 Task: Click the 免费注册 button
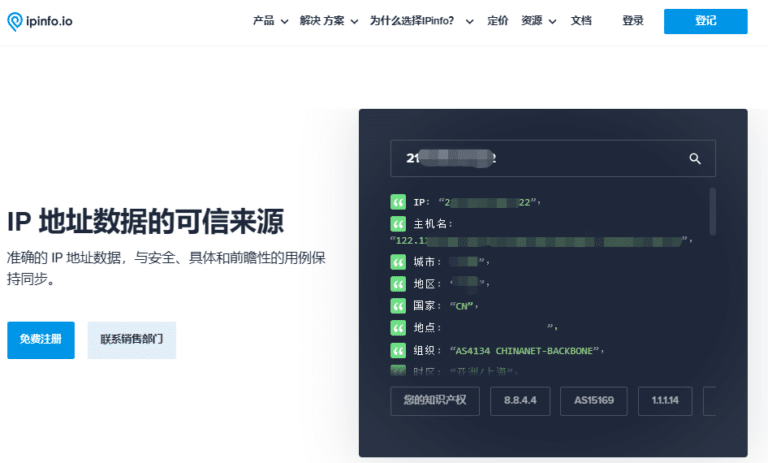(x=41, y=340)
